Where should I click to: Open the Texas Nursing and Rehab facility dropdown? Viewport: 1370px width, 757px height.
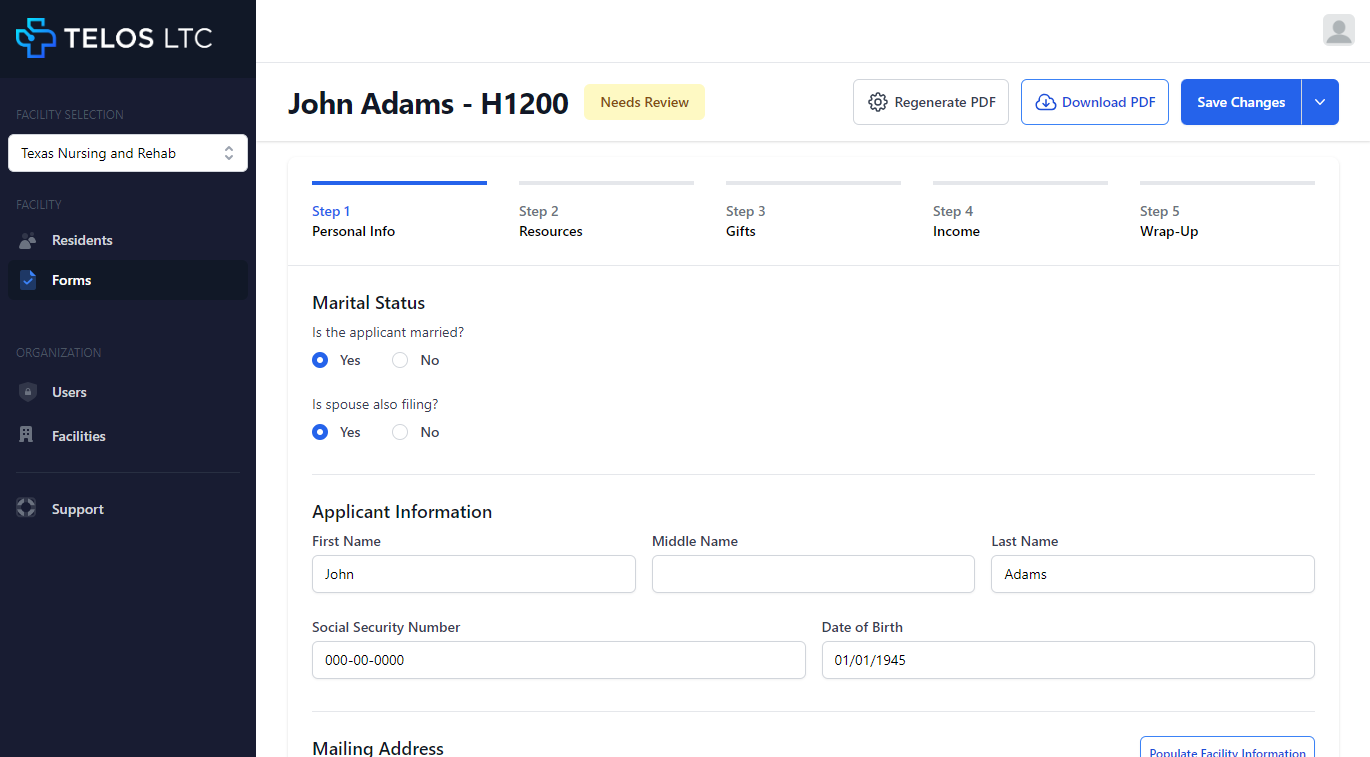pos(128,153)
